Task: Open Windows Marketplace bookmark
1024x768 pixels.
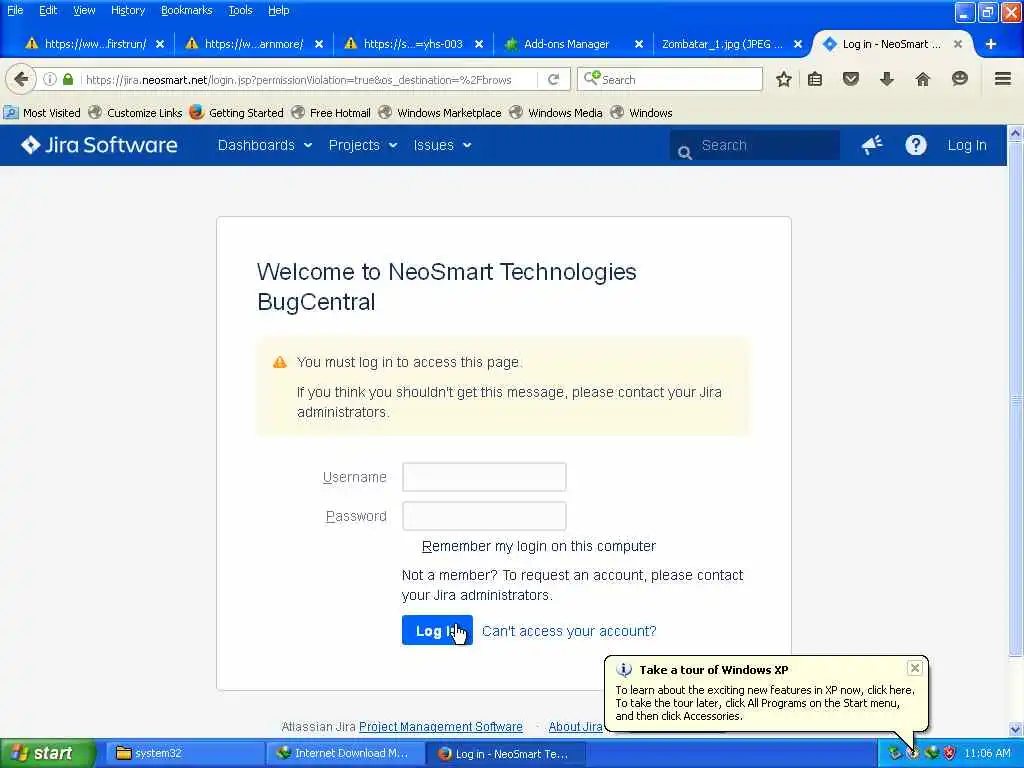Action: click(440, 112)
